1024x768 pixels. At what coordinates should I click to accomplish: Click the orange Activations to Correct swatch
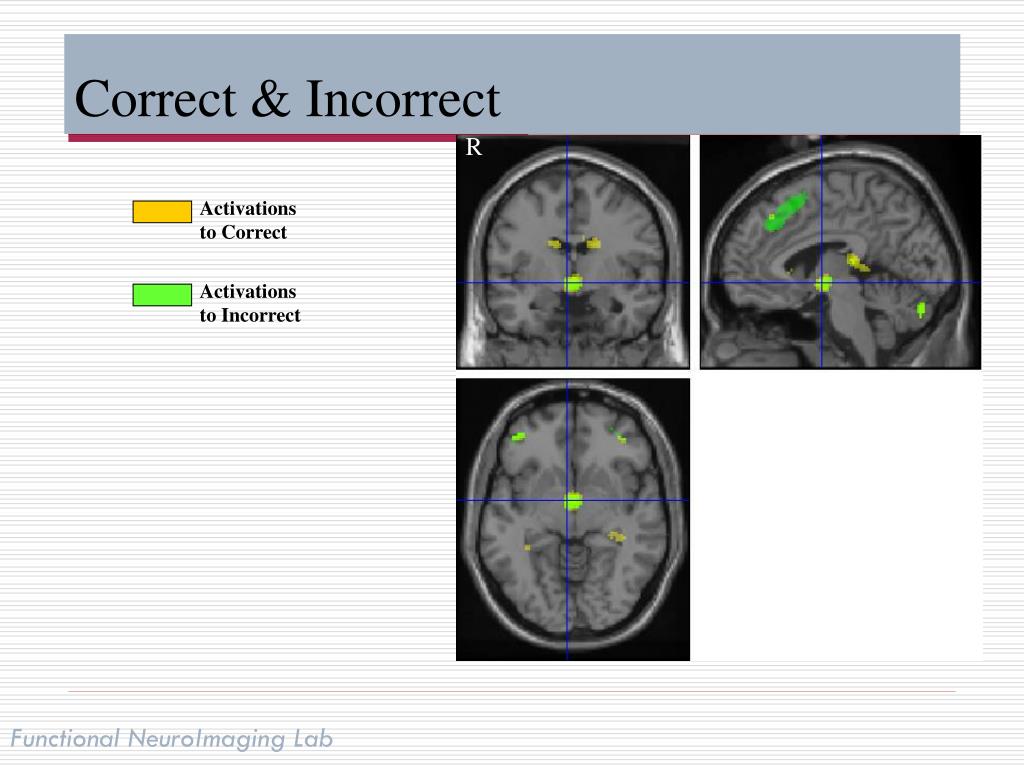click(162, 212)
